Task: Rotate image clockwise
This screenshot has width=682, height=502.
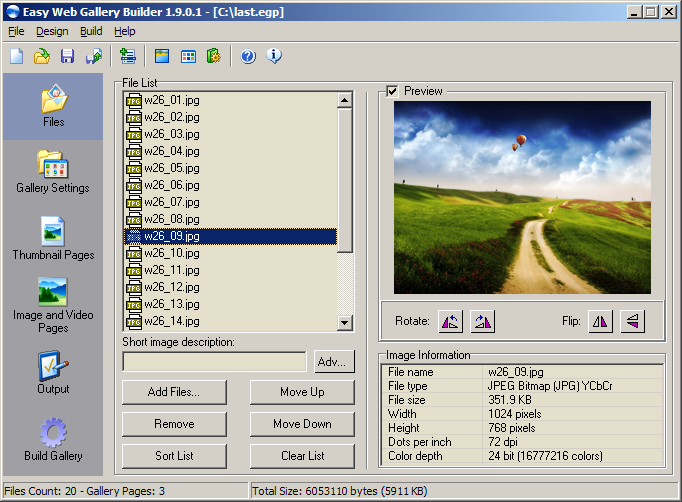Action: pos(483,321)
